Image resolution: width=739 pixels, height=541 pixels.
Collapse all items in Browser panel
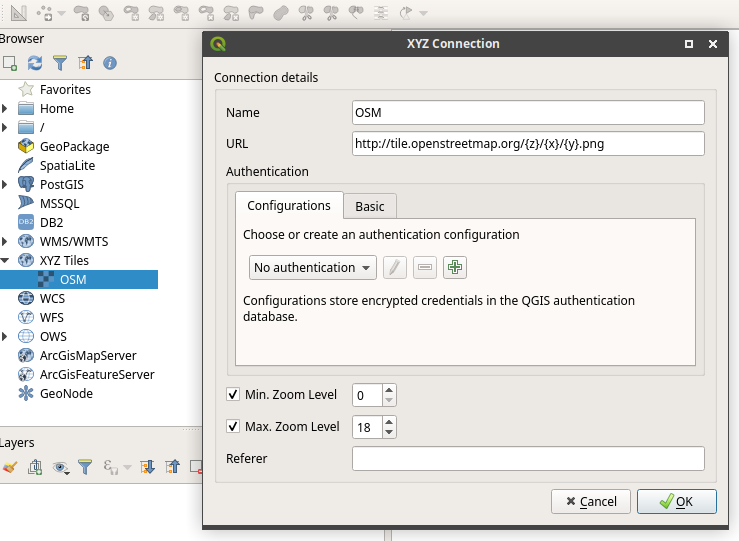coord(85,63)
